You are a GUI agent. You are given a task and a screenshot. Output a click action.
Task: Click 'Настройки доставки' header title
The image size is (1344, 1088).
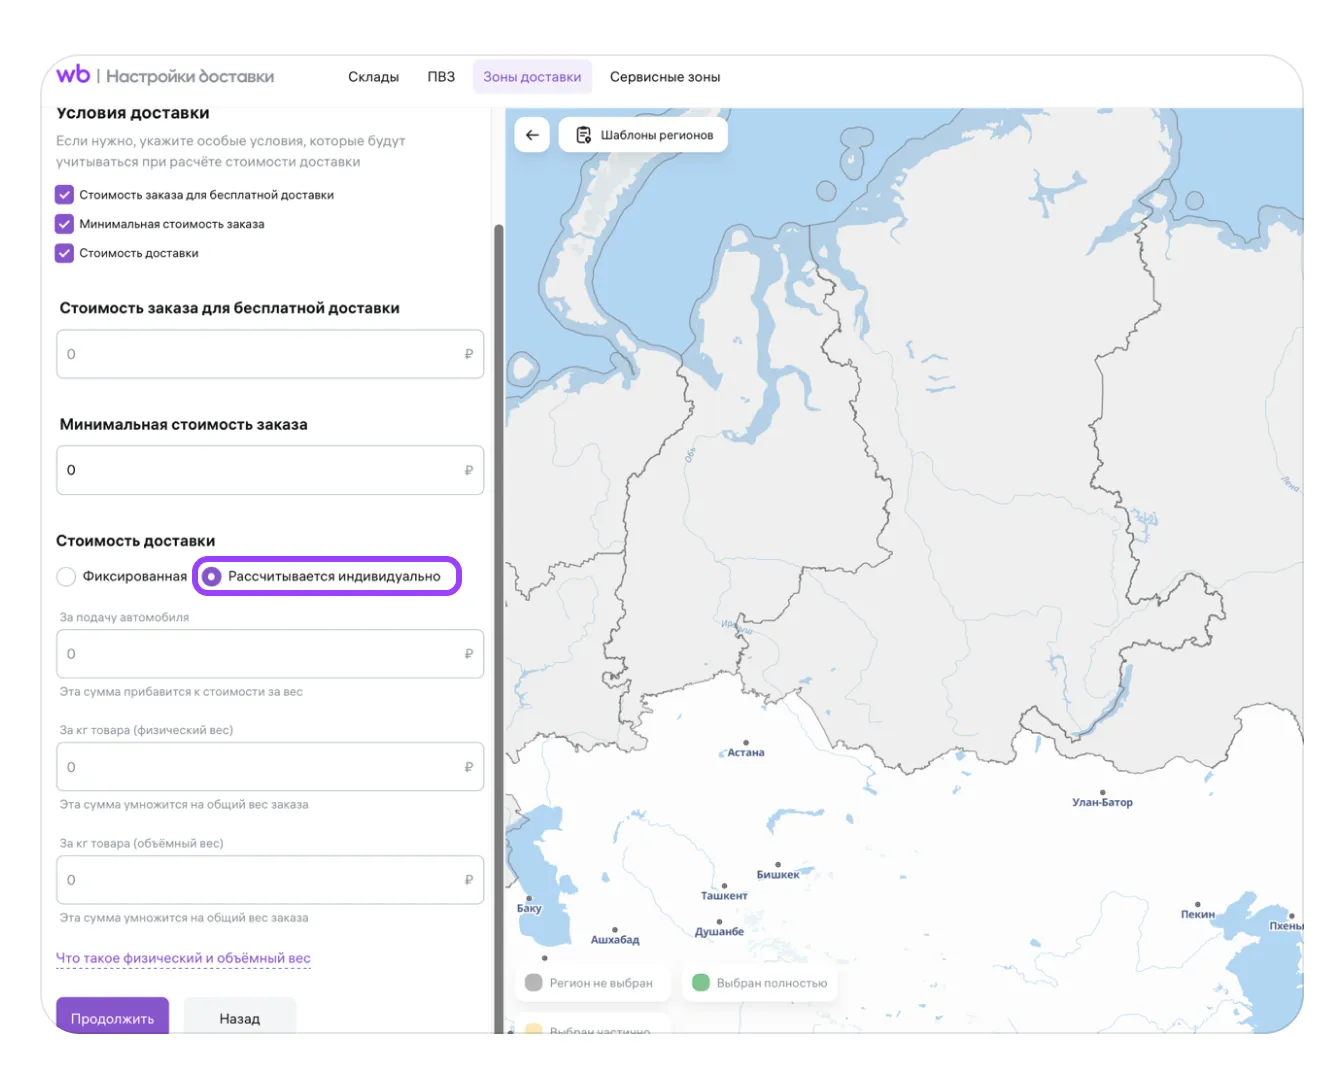(x=190, y=76)
